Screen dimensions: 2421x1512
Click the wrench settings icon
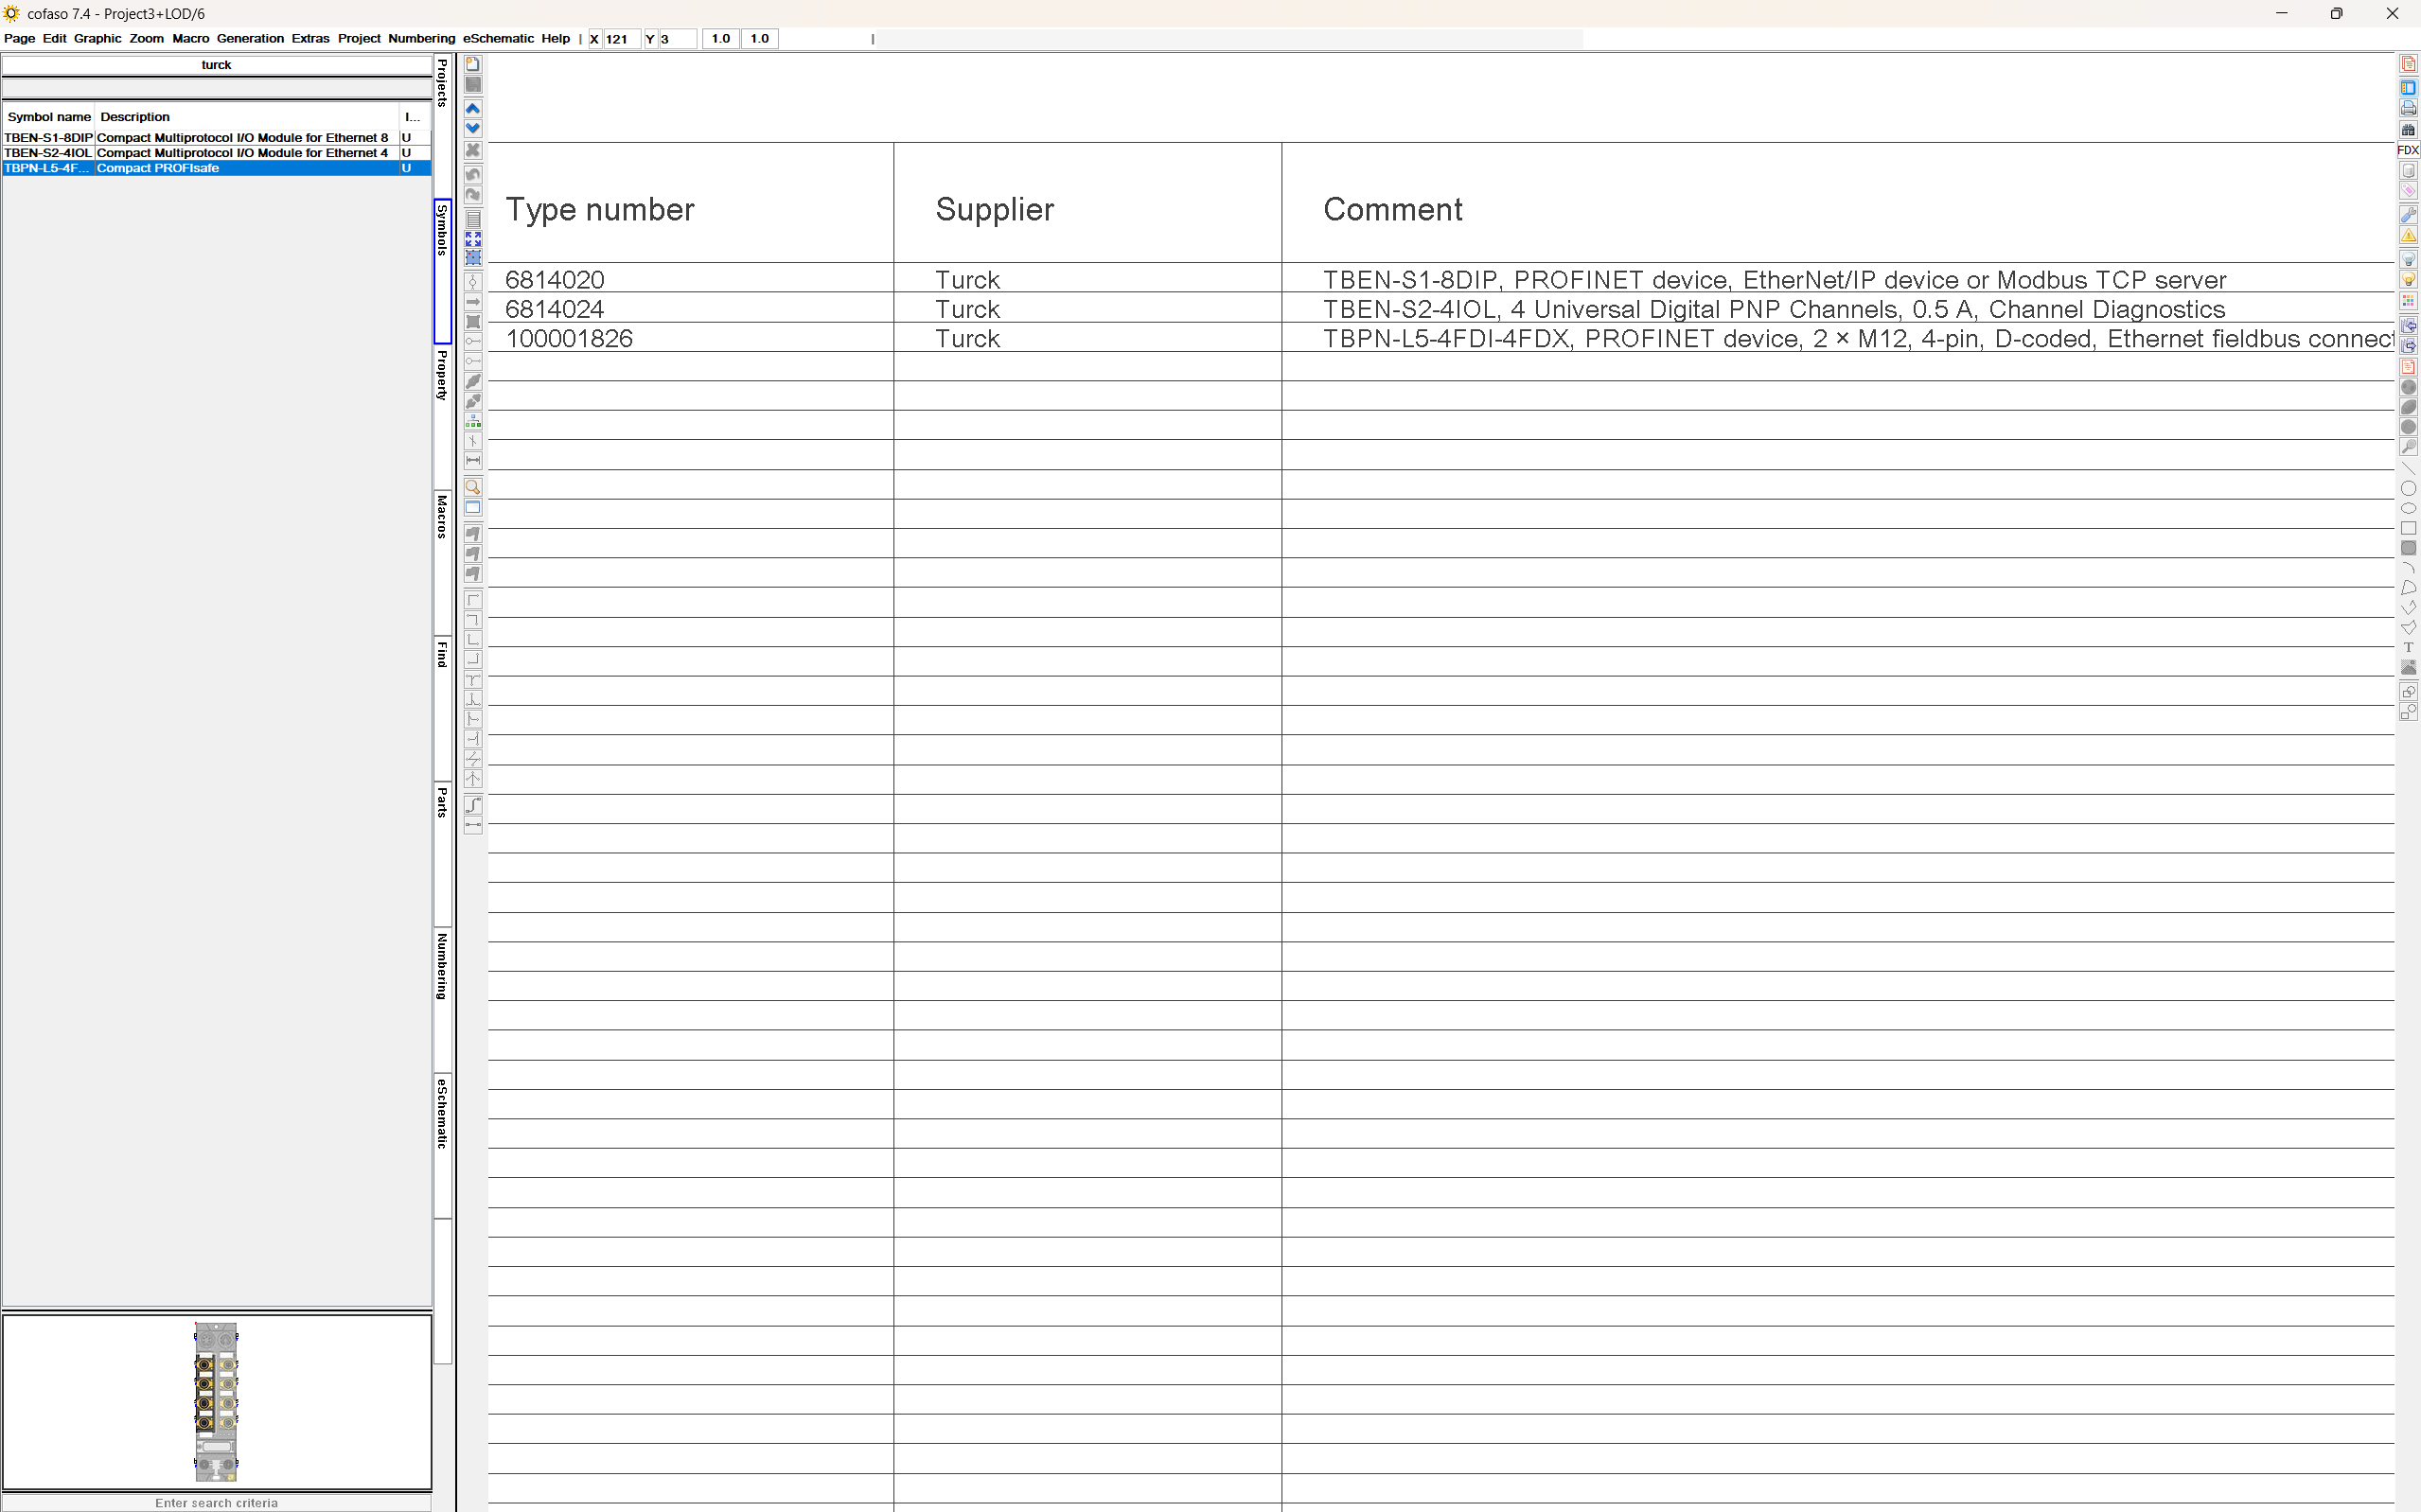pos(2408,214)
